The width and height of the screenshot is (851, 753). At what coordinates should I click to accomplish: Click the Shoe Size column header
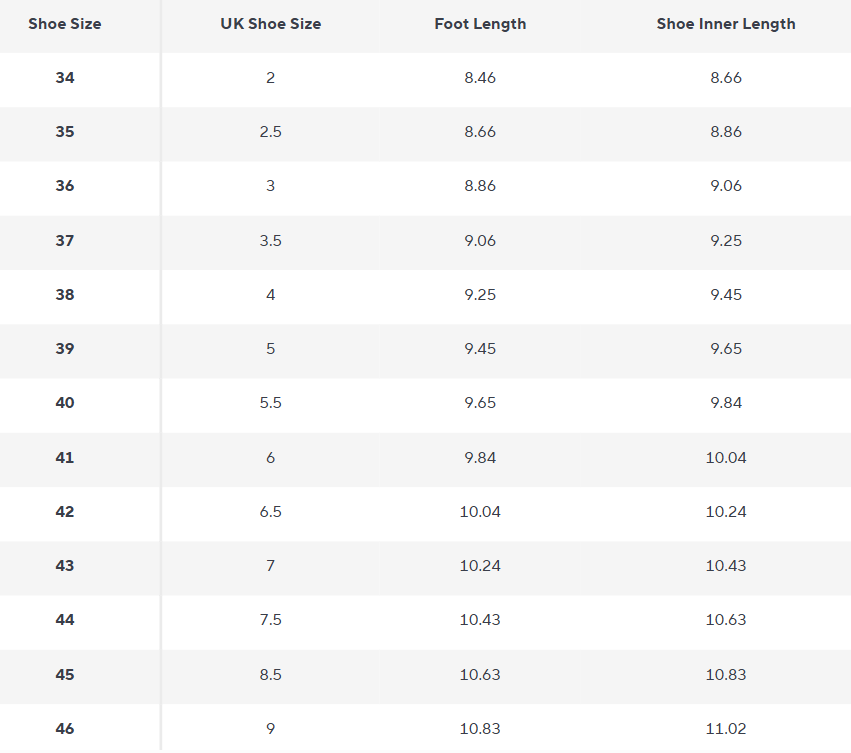coord(65,24)
